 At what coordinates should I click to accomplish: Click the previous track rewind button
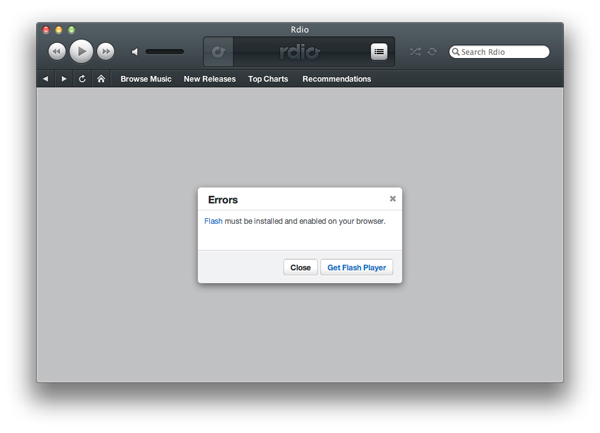click(x=57, y=51)
